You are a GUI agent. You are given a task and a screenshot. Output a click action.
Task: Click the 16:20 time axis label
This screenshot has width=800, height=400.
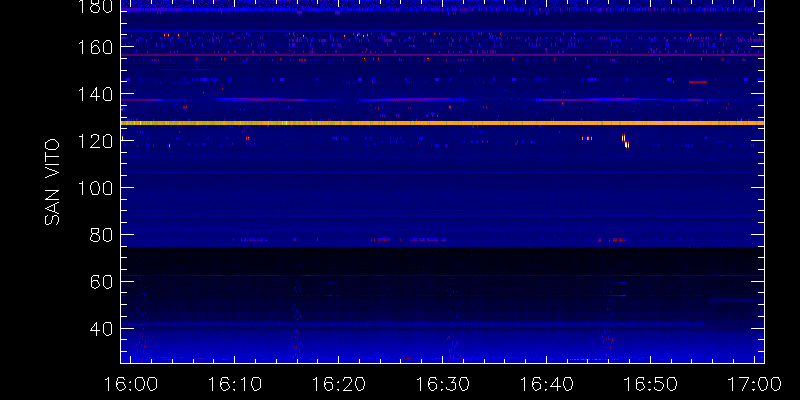point(339,384)
